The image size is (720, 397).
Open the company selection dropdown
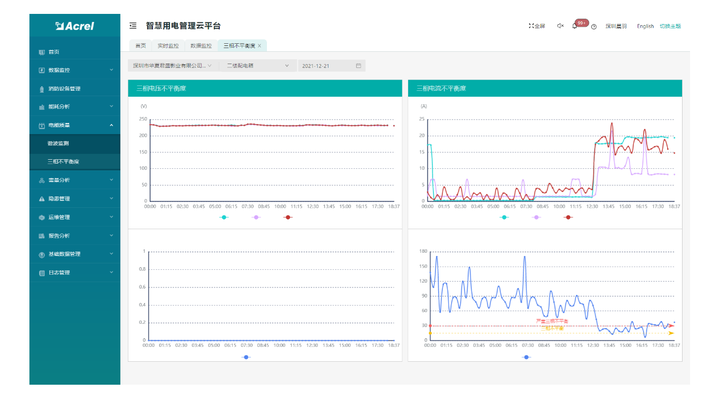pyautogui.click(x=173, y=66)
